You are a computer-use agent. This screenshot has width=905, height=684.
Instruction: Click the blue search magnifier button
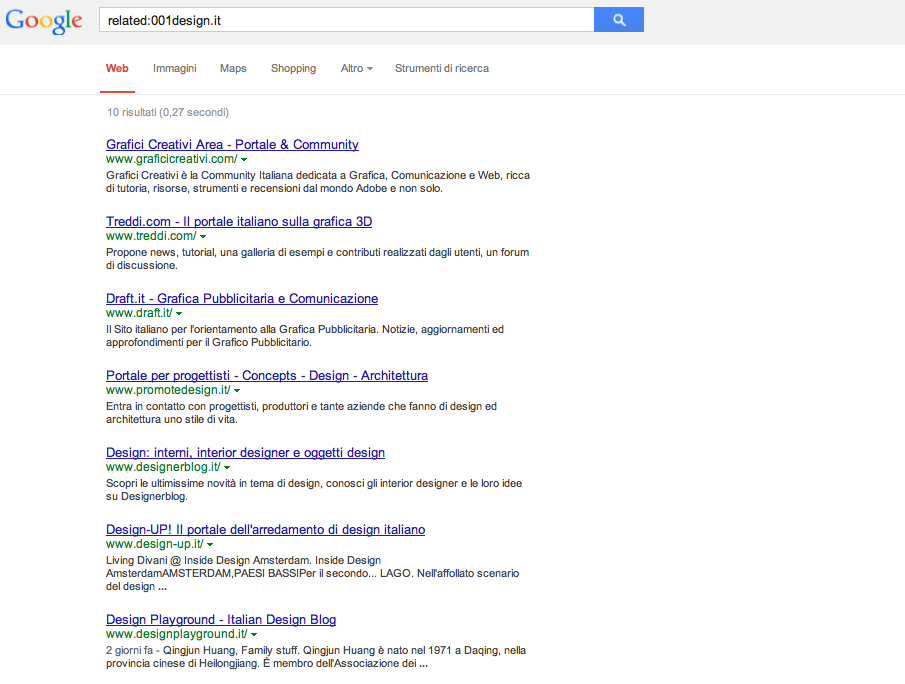(x=619, y=20)
